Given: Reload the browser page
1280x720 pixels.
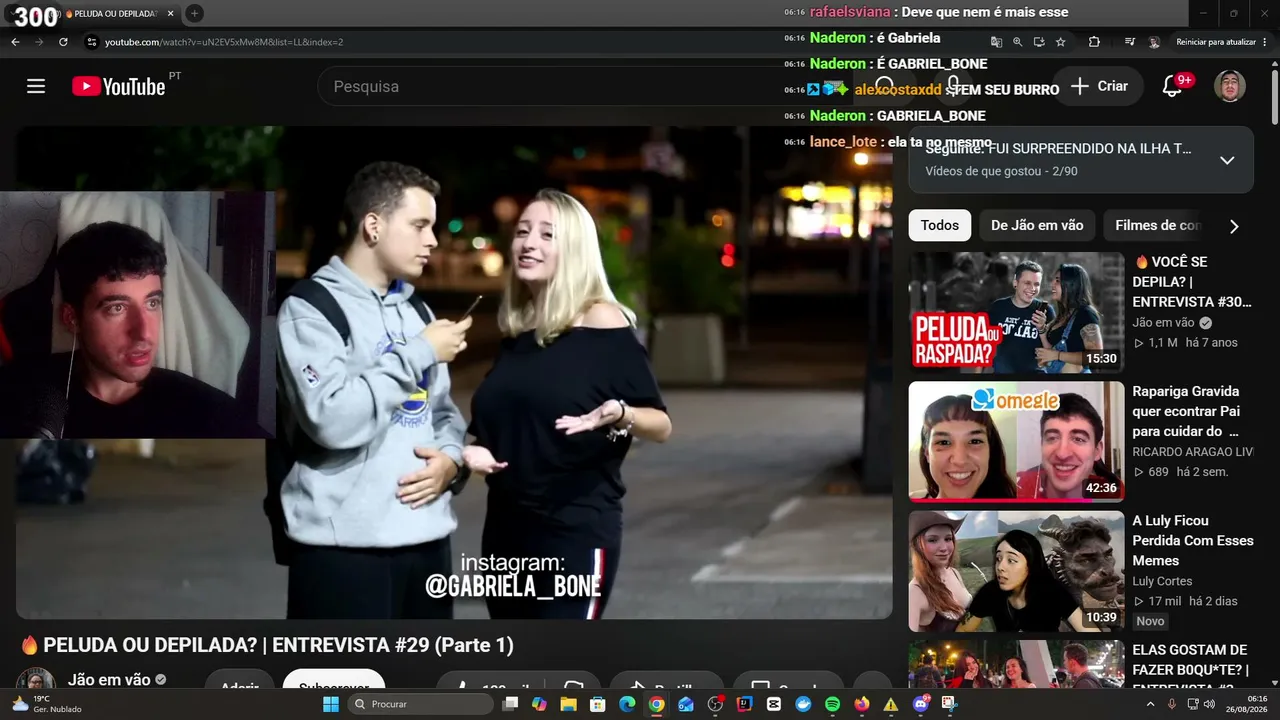Looking at the screenshot, I should (63, 42).
